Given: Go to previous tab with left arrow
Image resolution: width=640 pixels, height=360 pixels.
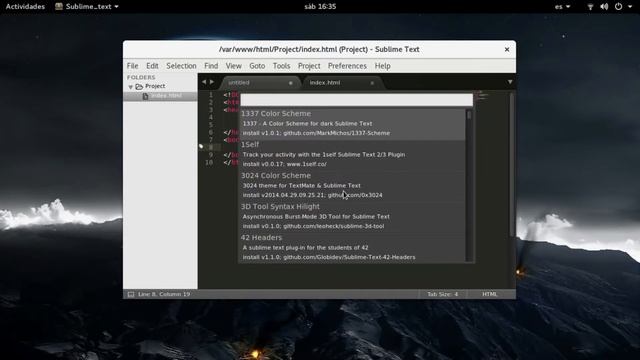Looking at the screenshot, I should pyautogui.click(x=204, y=82).
